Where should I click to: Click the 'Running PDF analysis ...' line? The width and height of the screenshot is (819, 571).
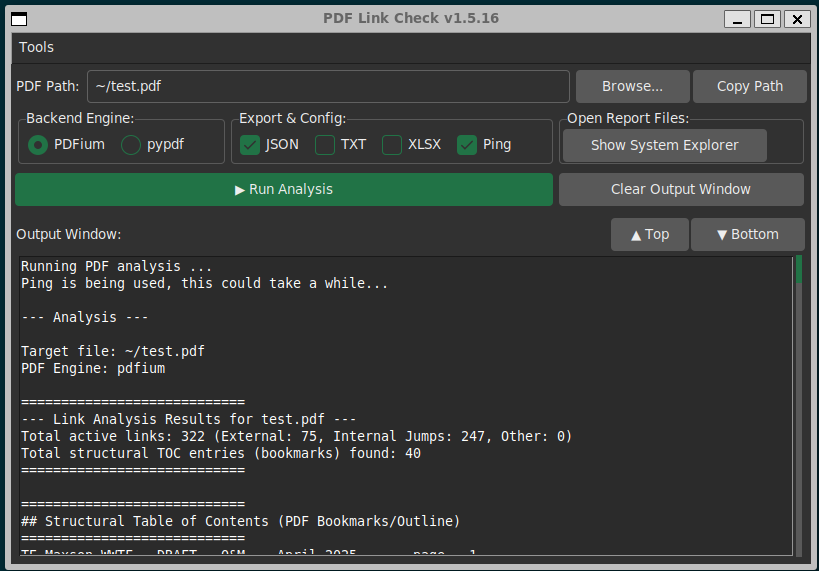point(116,266)
